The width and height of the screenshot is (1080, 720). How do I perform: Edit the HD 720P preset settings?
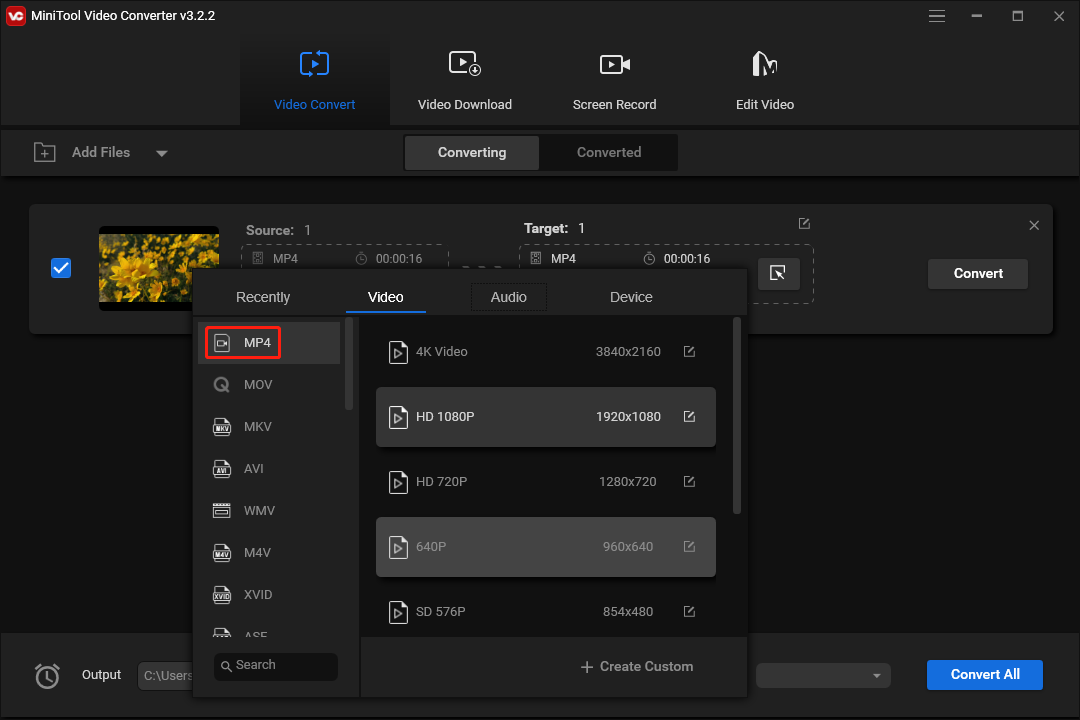(689, 481)
